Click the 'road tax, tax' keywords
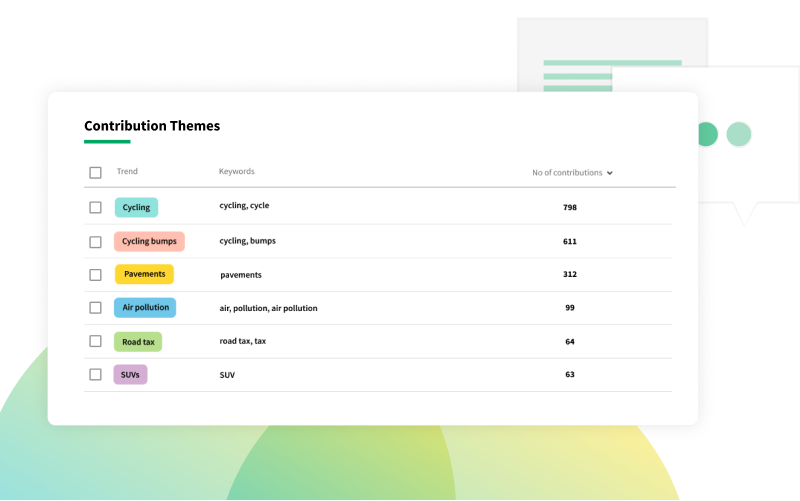This screenshot has height=501, width=800. (243, 341)
